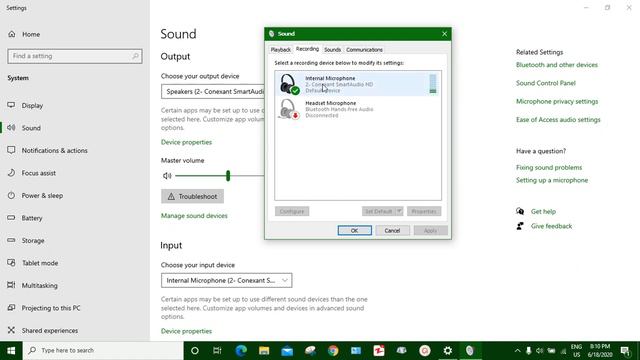Switch to Playback tab

point(281,50)
